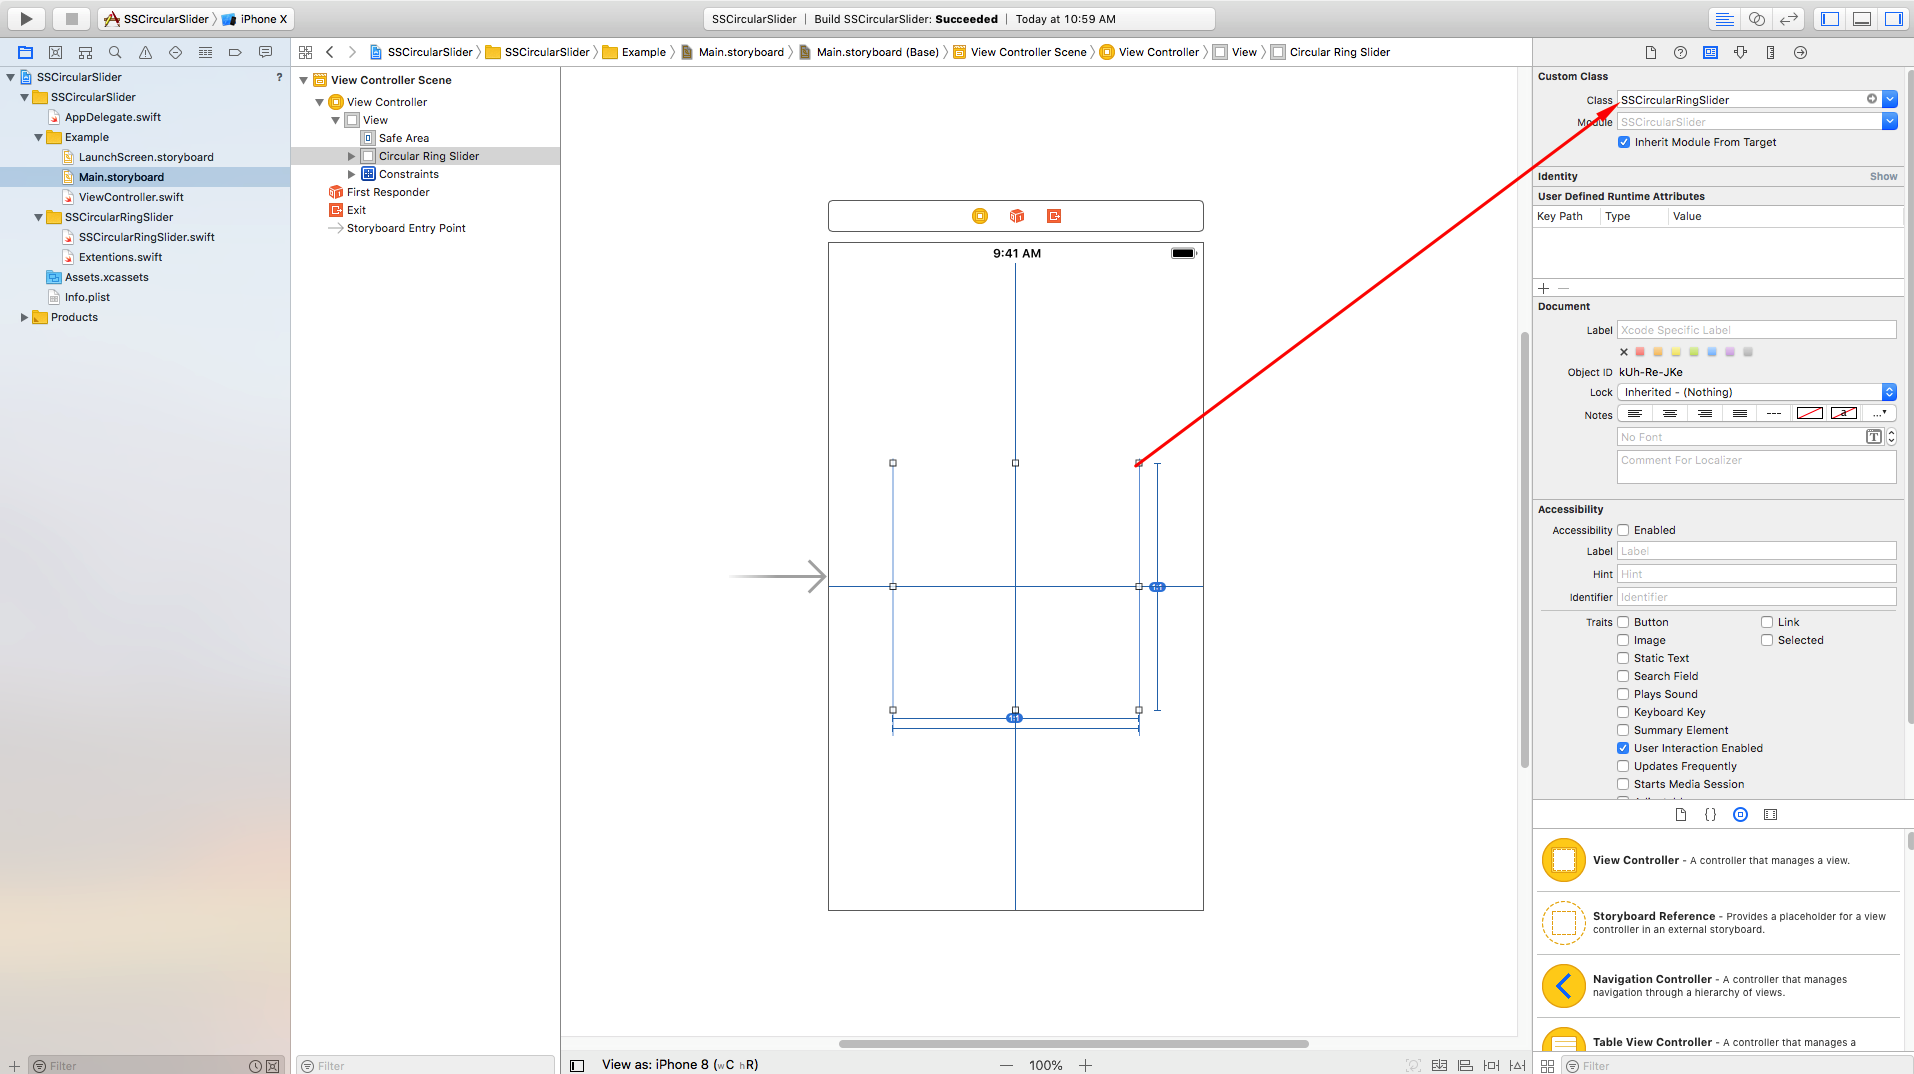Open the Report navigator tab
Screen dimensions: 1914x1074
tap(265, 52)
